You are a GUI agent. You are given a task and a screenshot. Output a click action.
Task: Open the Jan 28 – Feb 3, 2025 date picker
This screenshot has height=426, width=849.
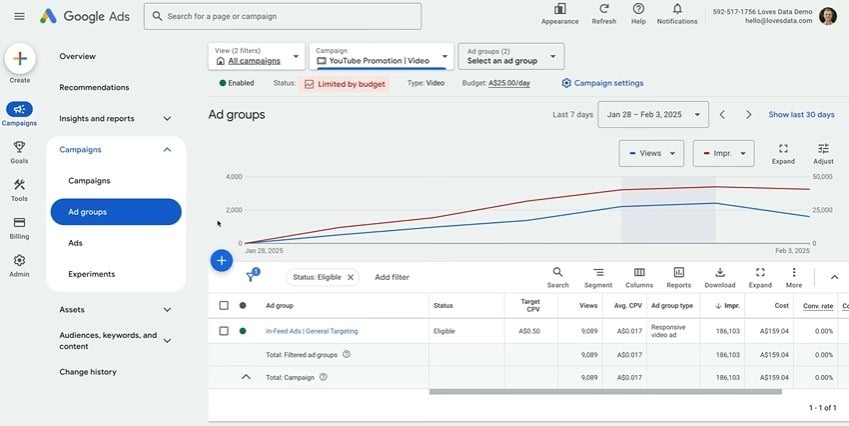coord(653,115)
